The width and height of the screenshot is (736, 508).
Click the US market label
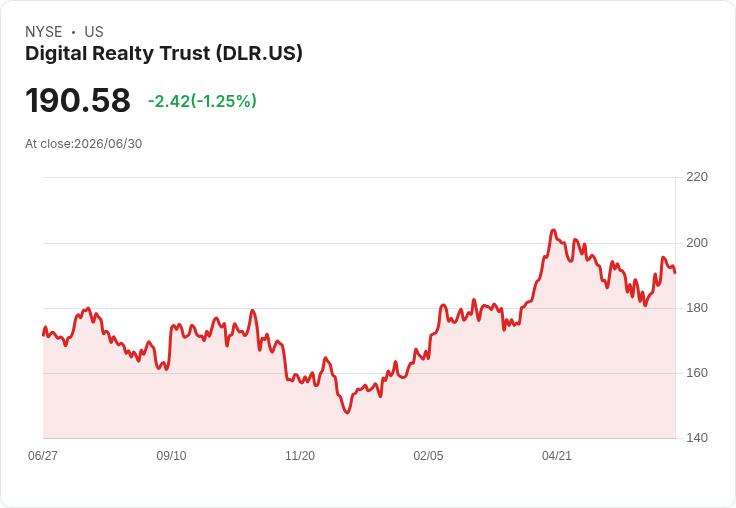(x=94, y=32)
